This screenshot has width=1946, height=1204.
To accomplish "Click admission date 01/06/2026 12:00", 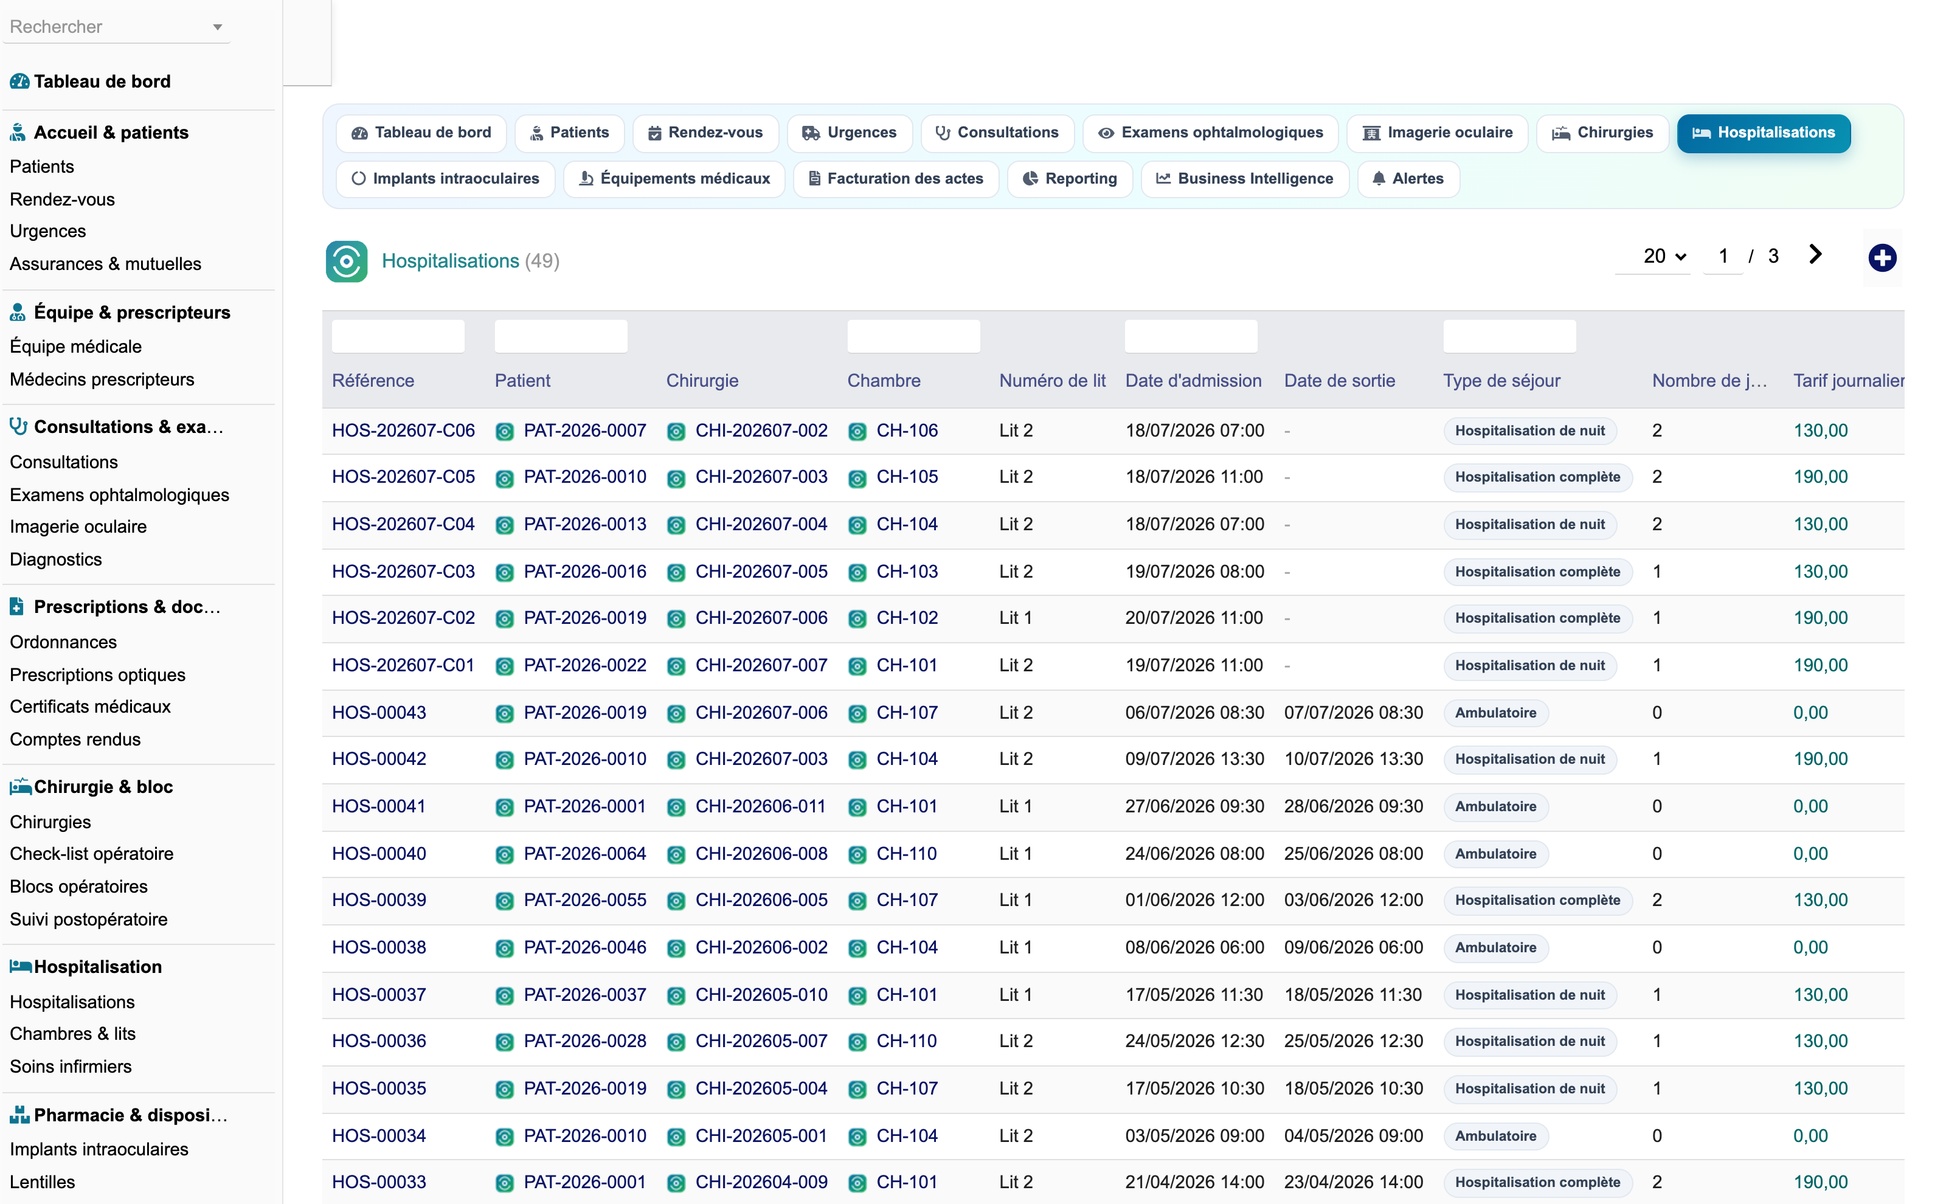I will tap(1194, 901).
